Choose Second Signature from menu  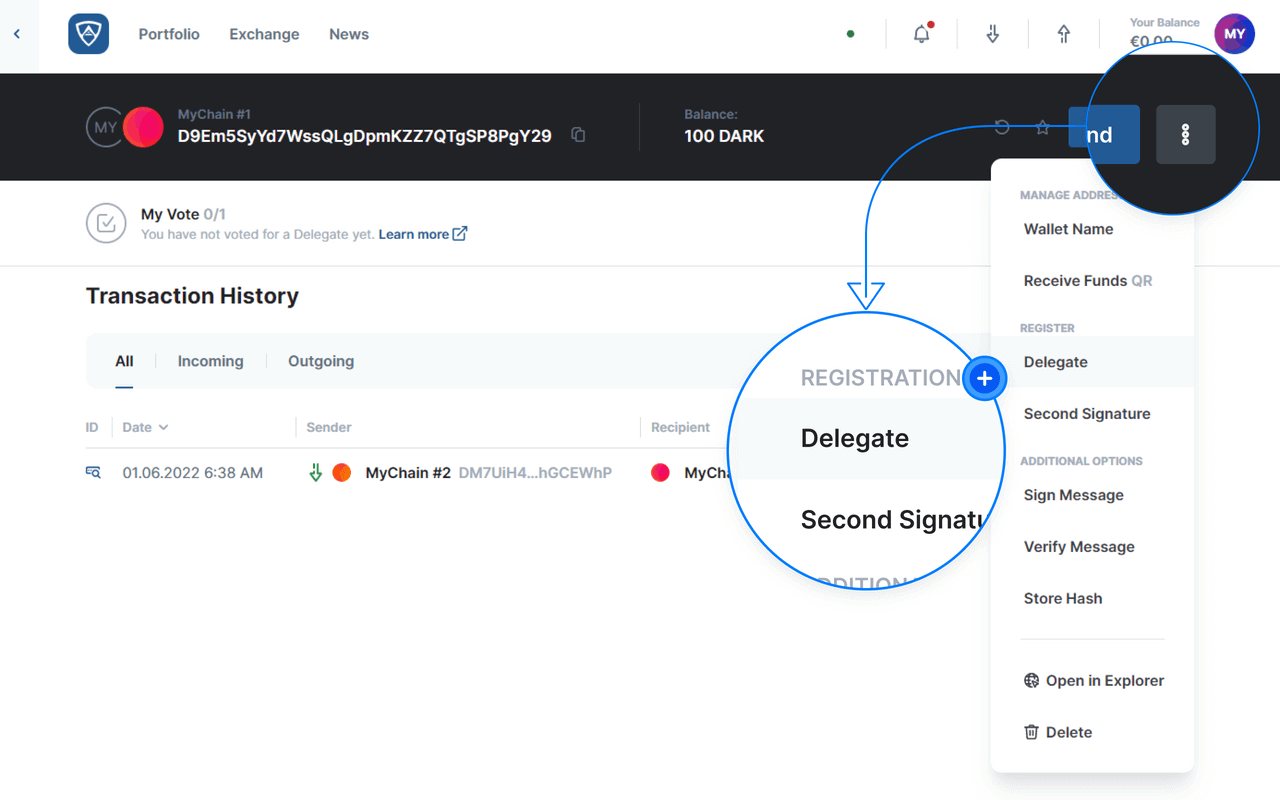tap(1086, 414)
